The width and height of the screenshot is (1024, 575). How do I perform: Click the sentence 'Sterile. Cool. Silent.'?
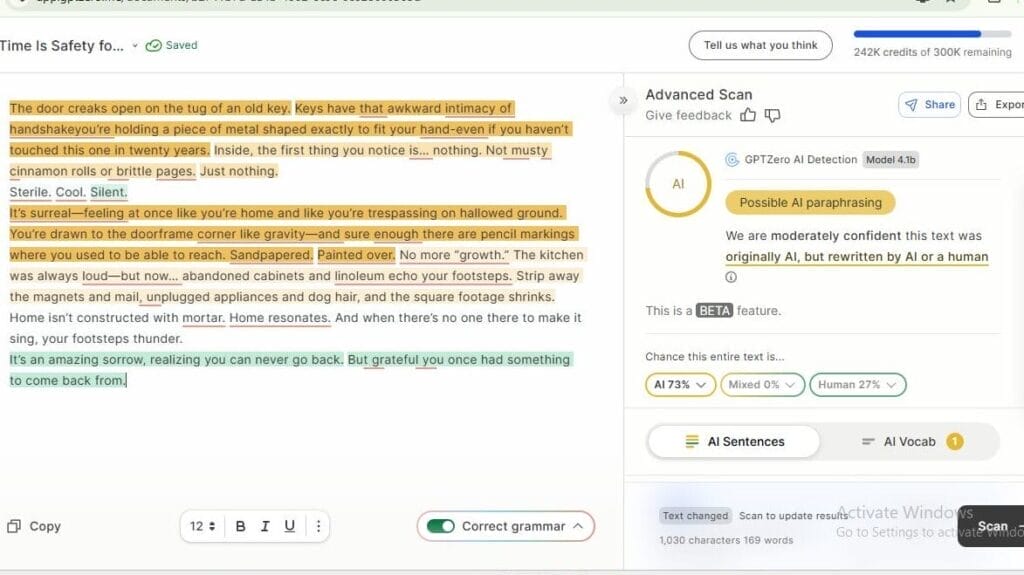tap(68, 192)
